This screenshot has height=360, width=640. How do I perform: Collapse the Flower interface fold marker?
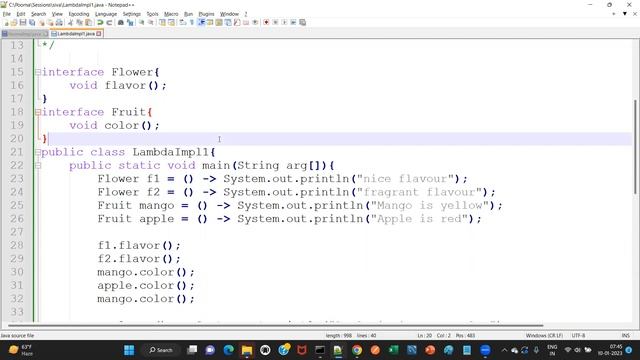38,72
